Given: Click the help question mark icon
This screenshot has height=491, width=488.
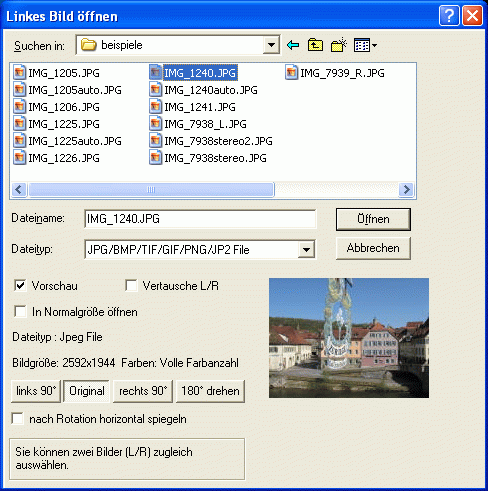Looking at the screenshot, I should [x=449, y=15].
